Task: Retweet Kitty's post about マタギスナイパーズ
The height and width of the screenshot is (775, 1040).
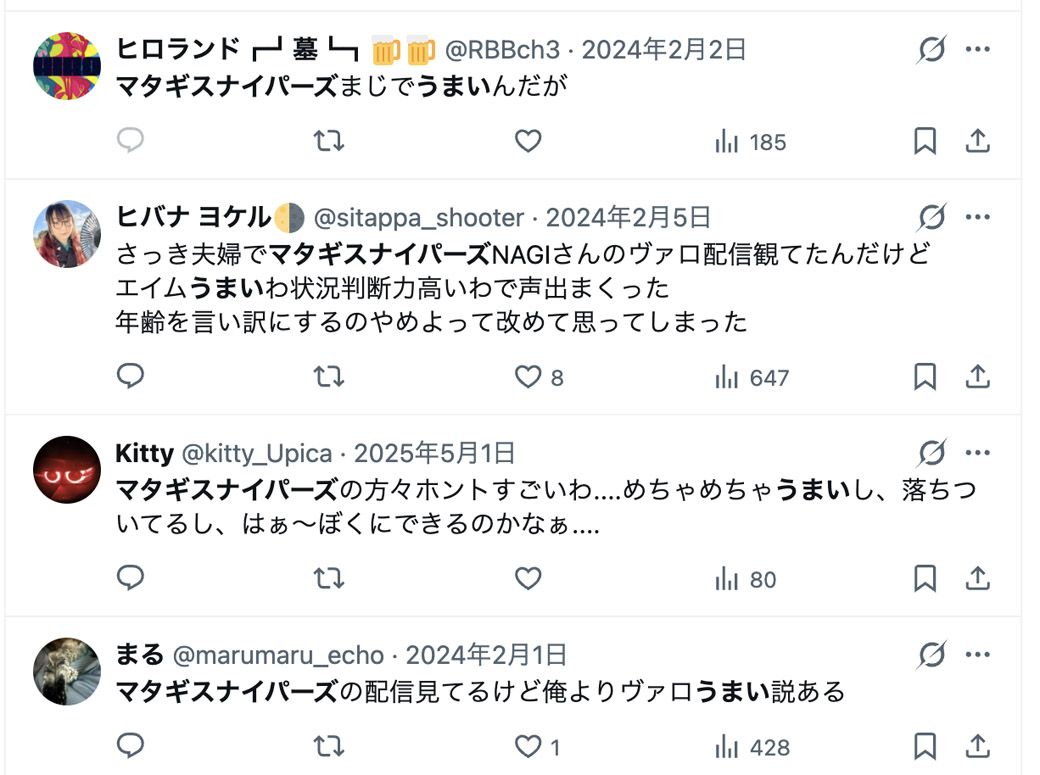Action: pyautogui.click(x=326, y=578)
